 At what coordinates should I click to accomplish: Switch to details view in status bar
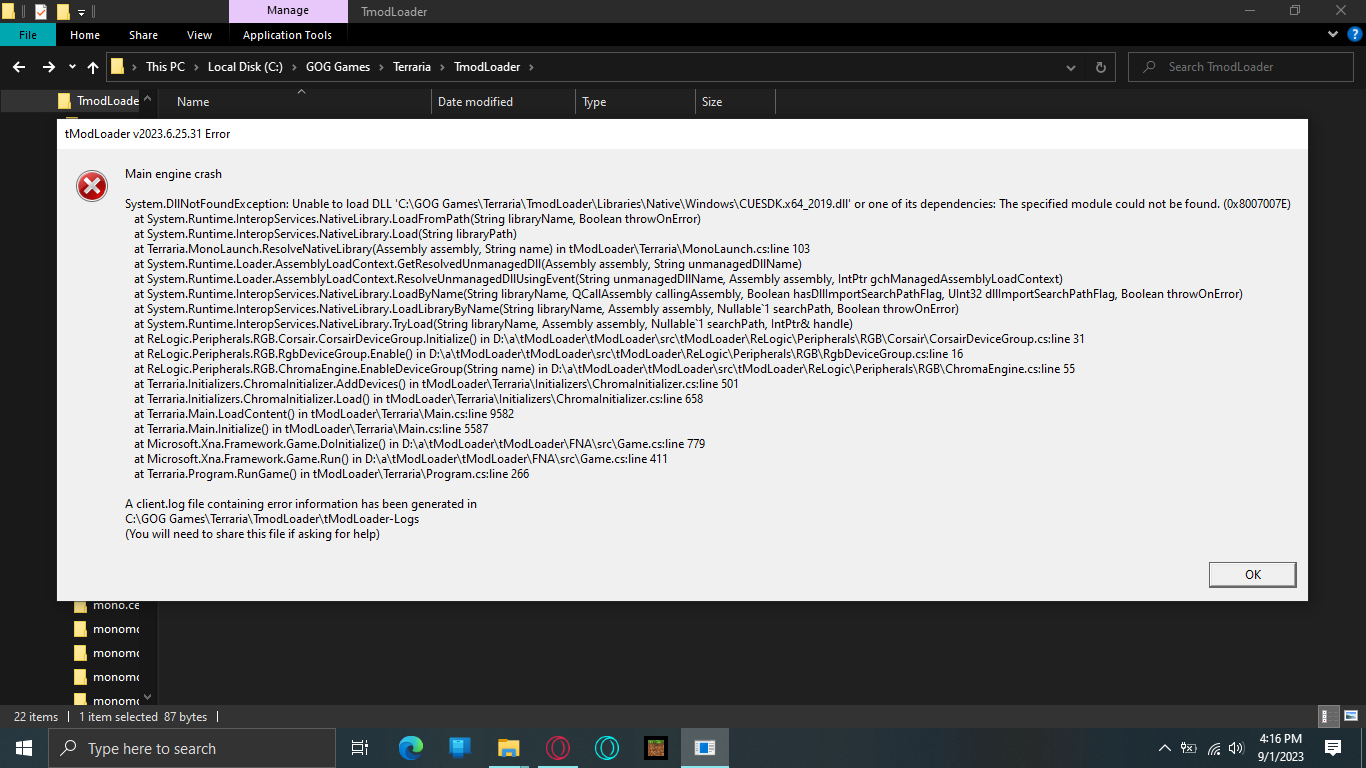click(1326, 717)
